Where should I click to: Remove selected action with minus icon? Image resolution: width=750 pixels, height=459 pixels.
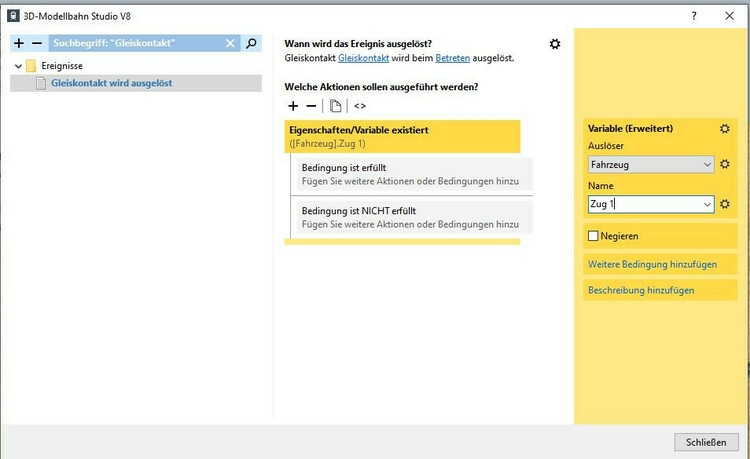click(x=311, y=106)
